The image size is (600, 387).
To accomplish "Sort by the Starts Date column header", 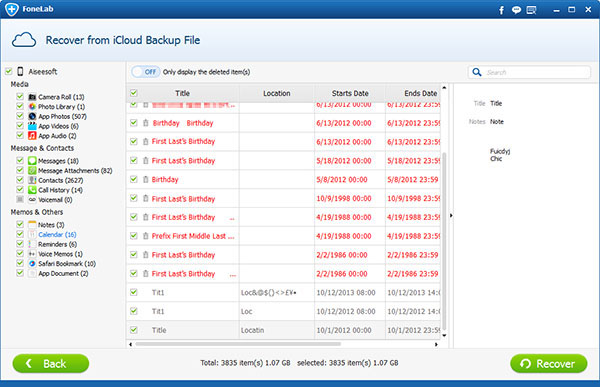I will tap(350, 93).
